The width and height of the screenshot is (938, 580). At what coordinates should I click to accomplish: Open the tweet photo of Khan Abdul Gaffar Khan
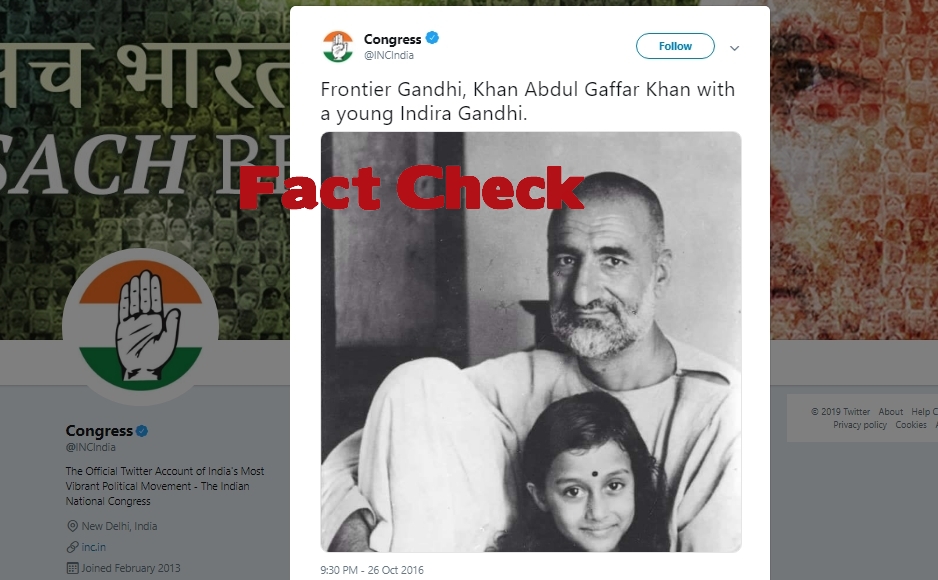coord(531,341)
